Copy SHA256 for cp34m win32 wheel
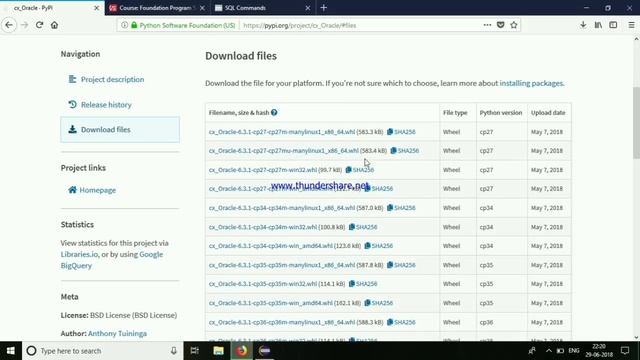The height and width of the screenshot is (360, 640). coord(363,227)
